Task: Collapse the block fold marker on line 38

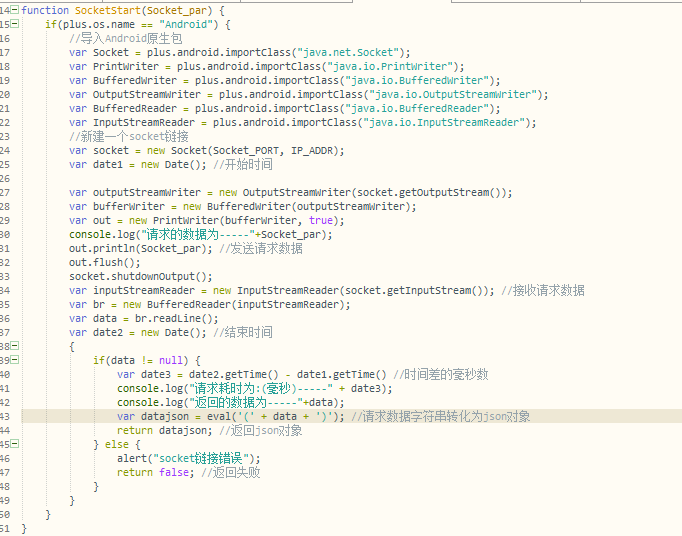Action: 15,346
